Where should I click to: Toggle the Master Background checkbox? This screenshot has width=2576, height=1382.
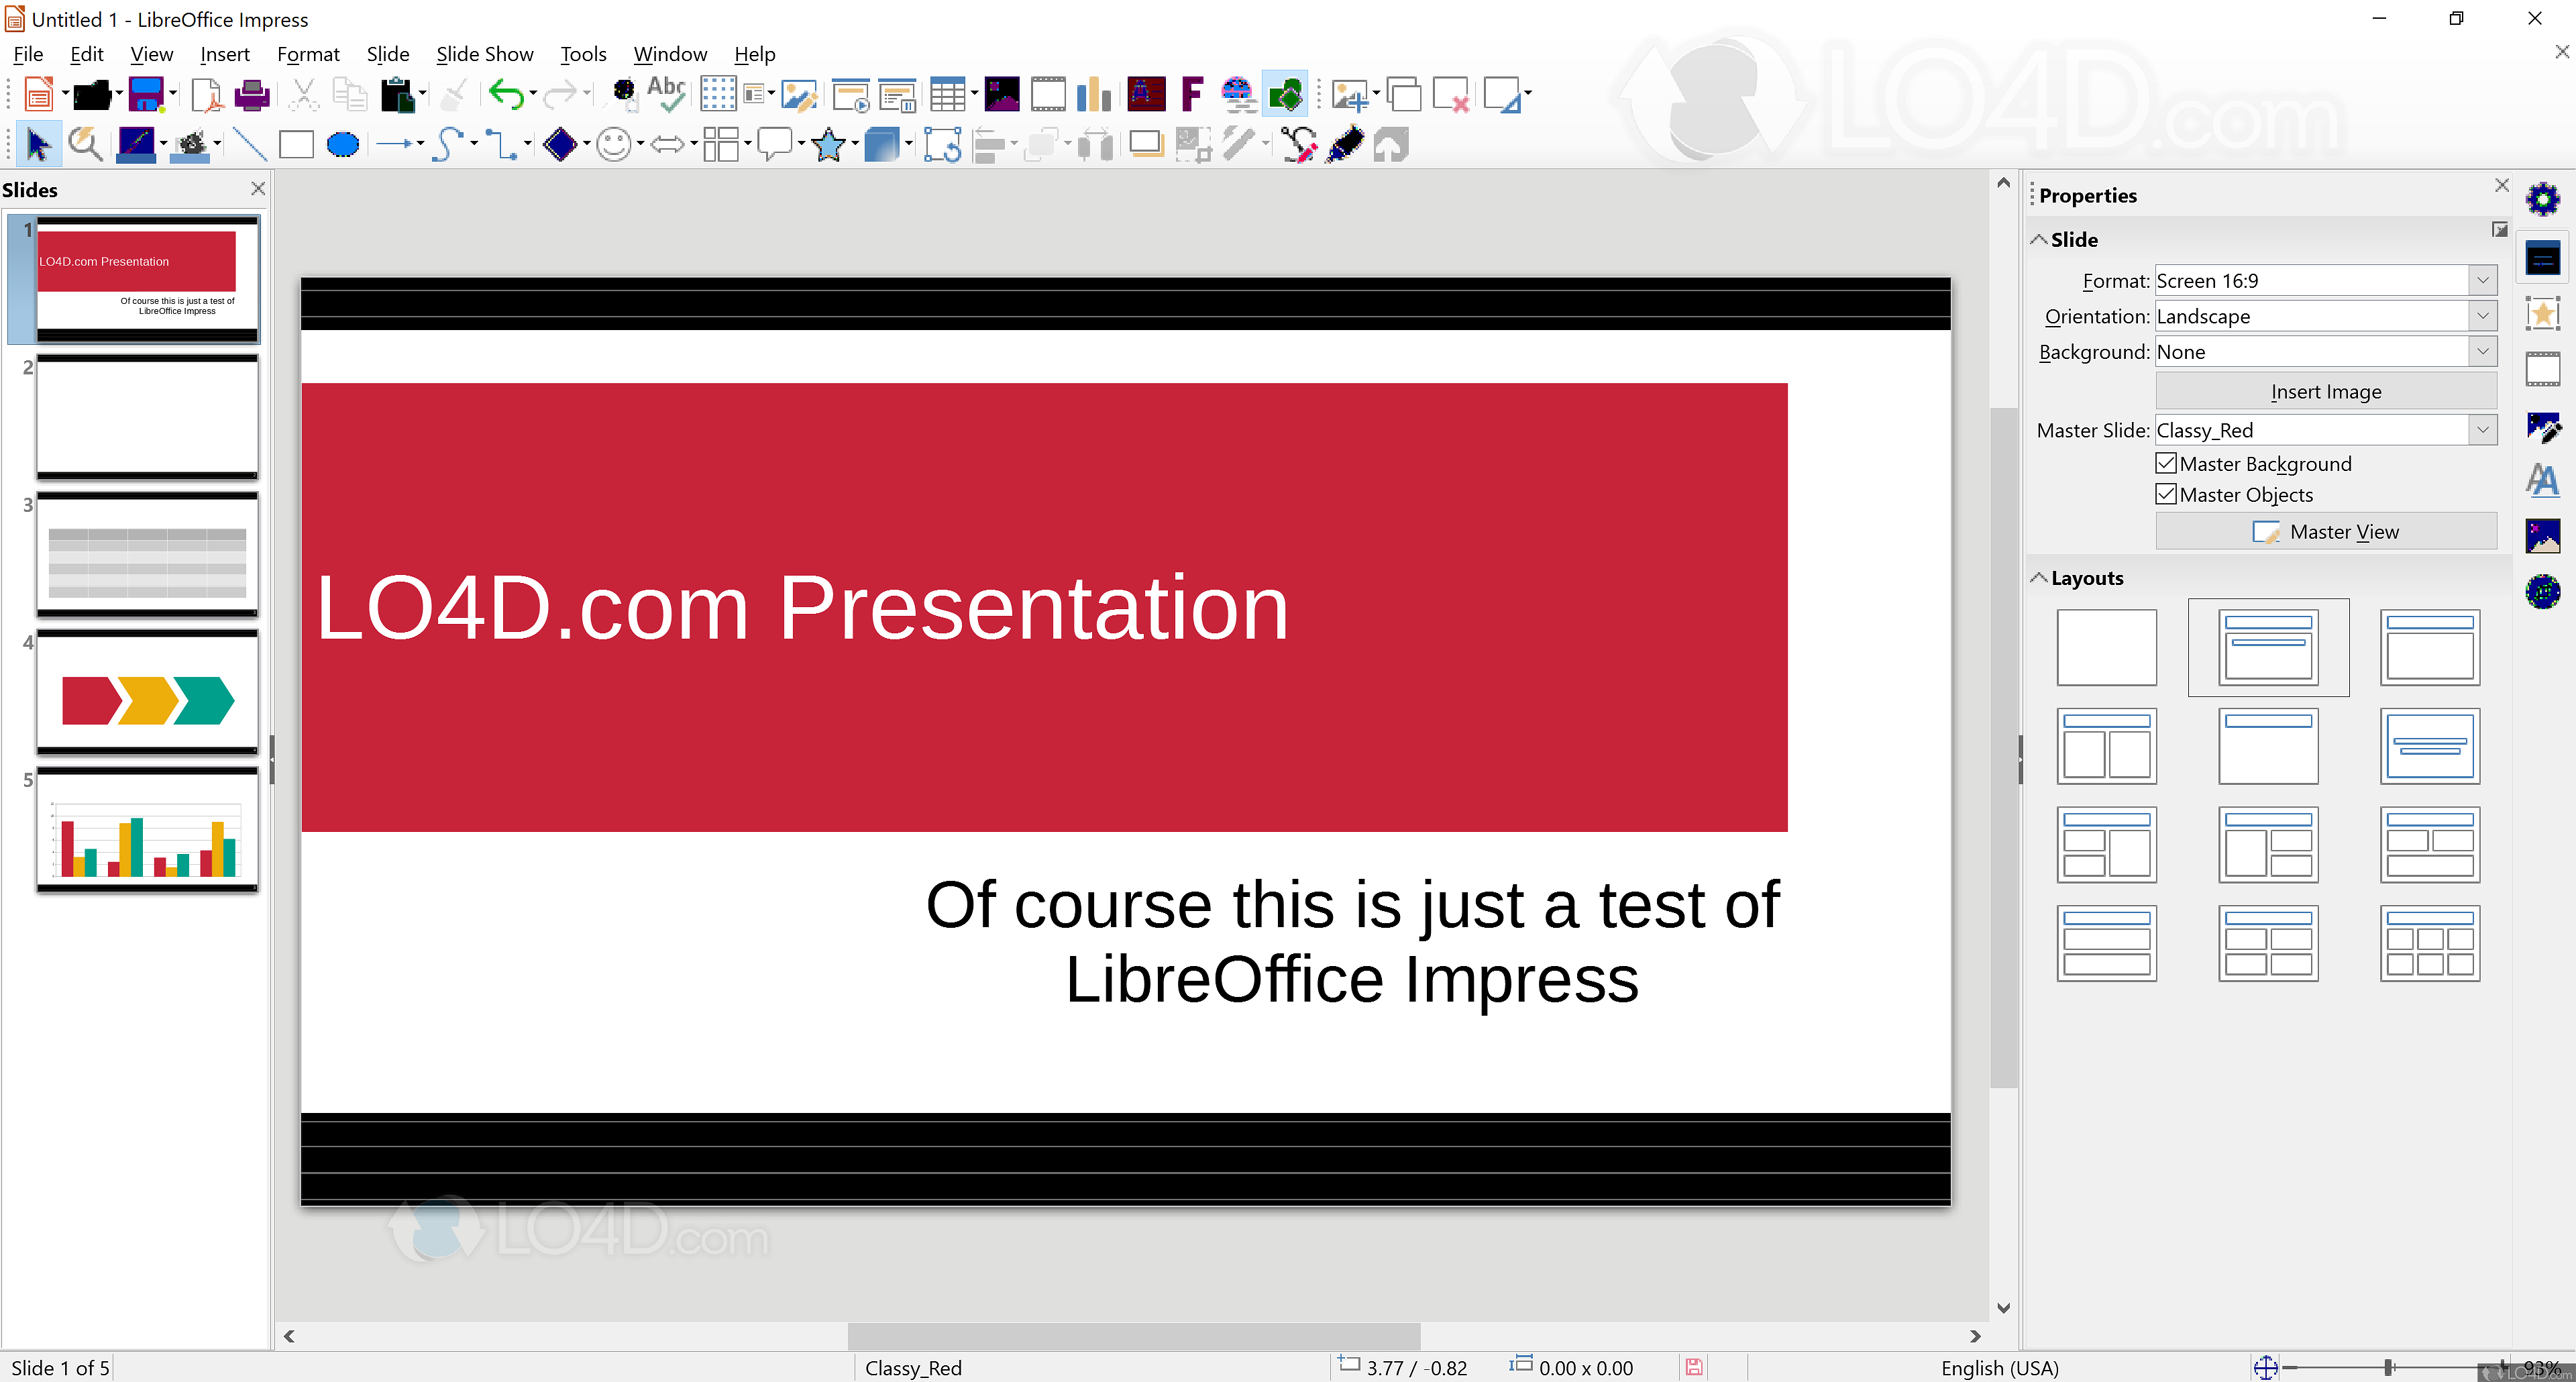(x=2166, y=463)
